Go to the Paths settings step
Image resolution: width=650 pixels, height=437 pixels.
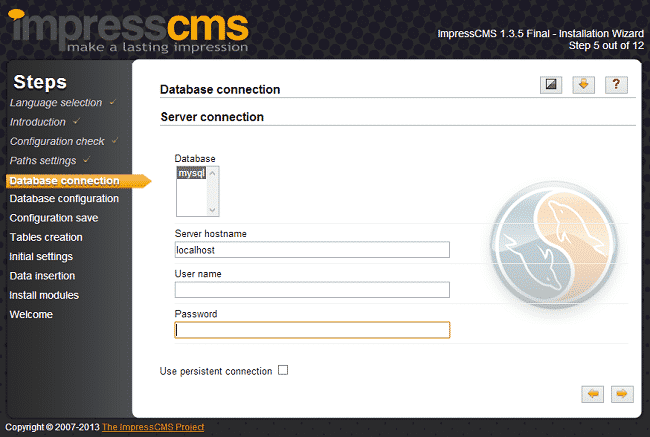(43, 161)
